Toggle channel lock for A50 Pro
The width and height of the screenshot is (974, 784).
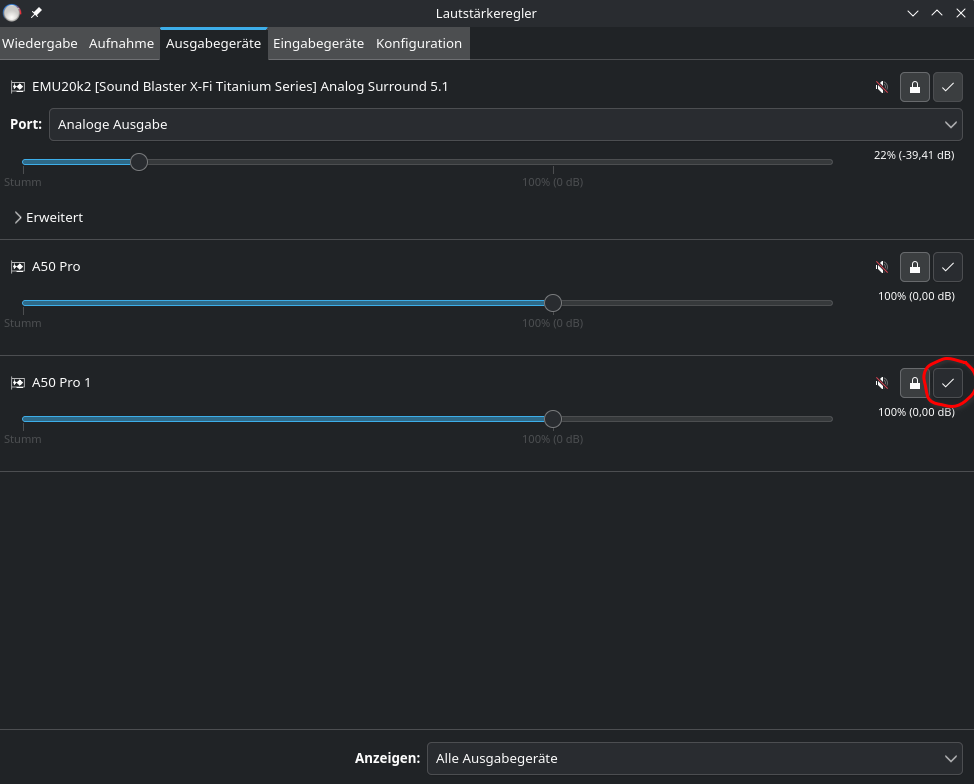914,267
